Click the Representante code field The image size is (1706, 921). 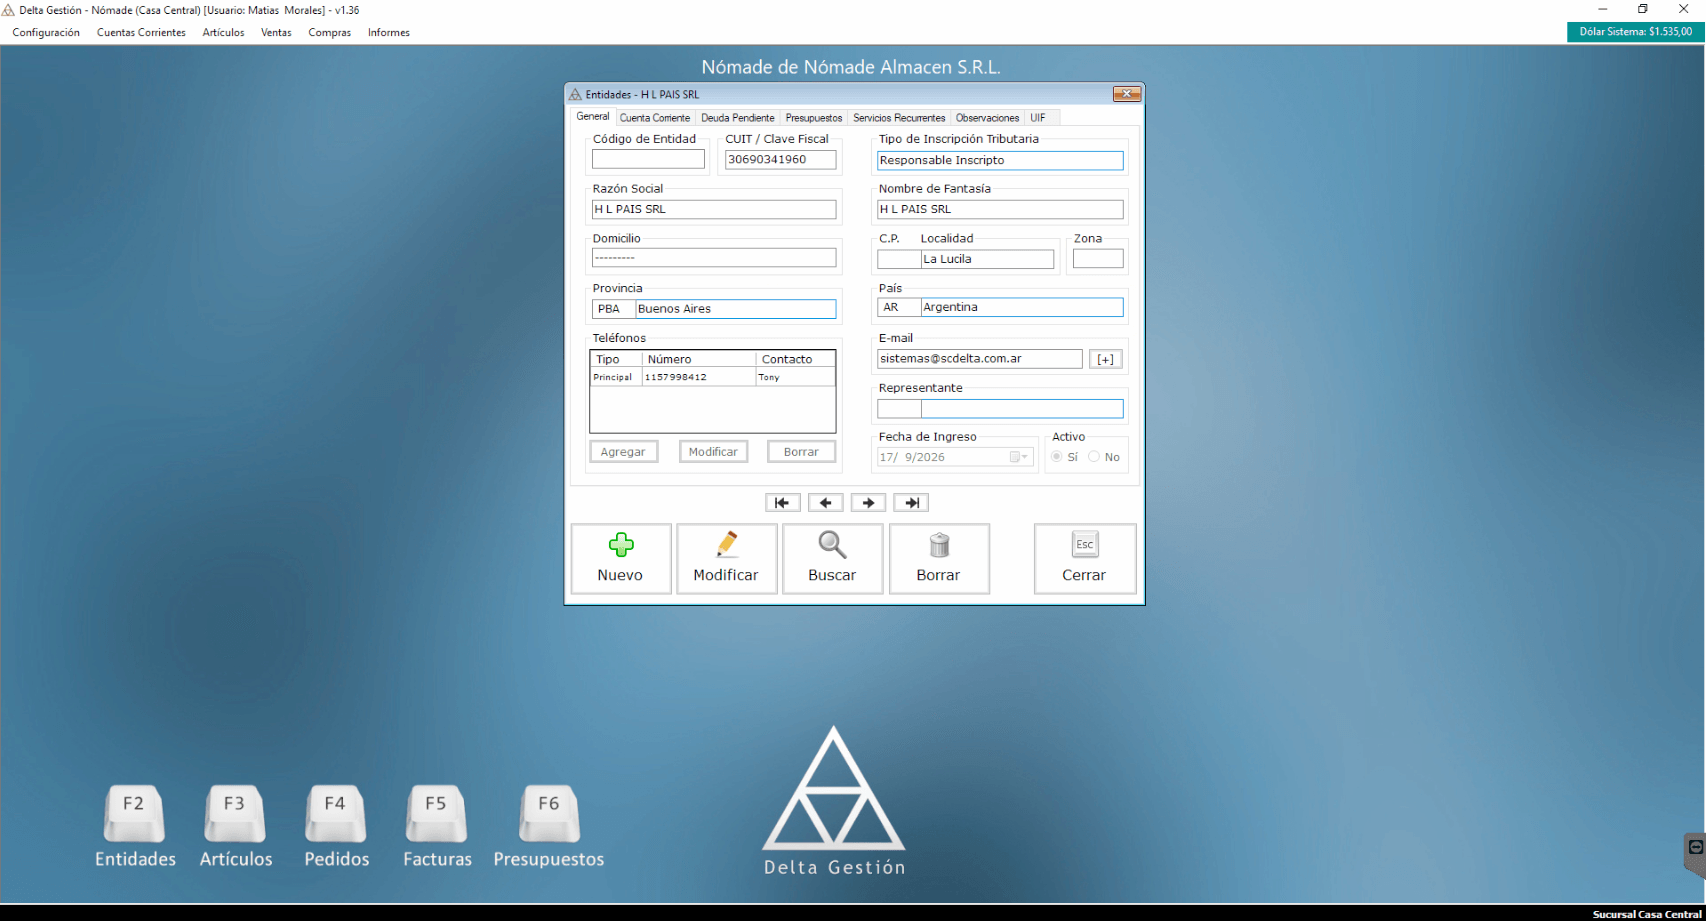[x=899, y=408]
